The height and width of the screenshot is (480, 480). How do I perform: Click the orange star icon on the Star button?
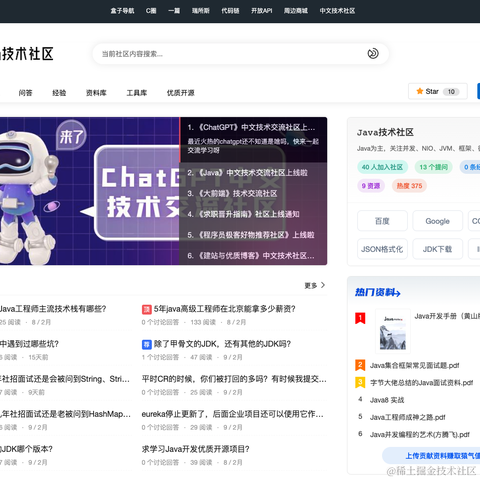pos(420,91)
